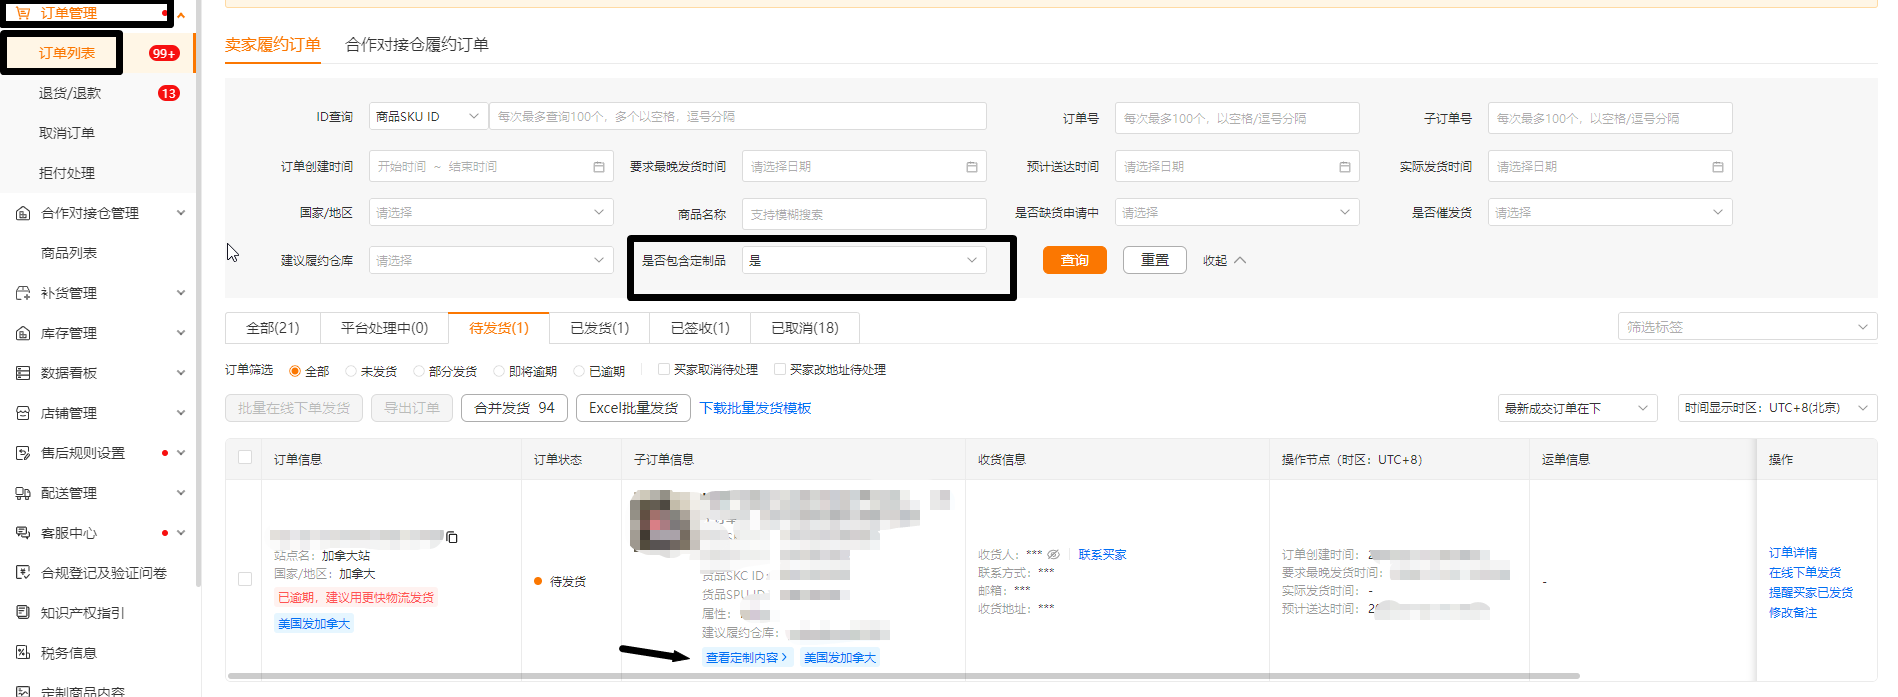Image resolution: width=1898 pixels, height=697 pixels.
Task: Enable the 买家取消待处理 checkbox
Action: (x=664, y=369)
